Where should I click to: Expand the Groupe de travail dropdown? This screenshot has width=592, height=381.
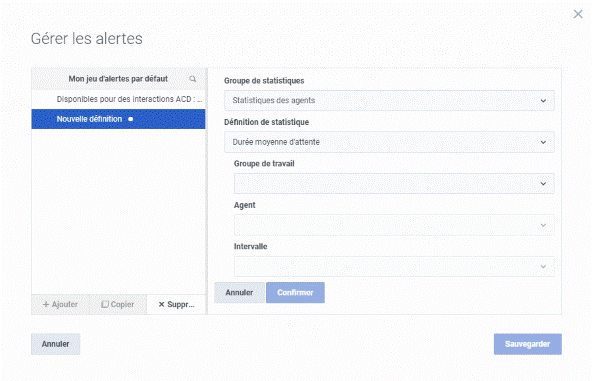(394, 184)
